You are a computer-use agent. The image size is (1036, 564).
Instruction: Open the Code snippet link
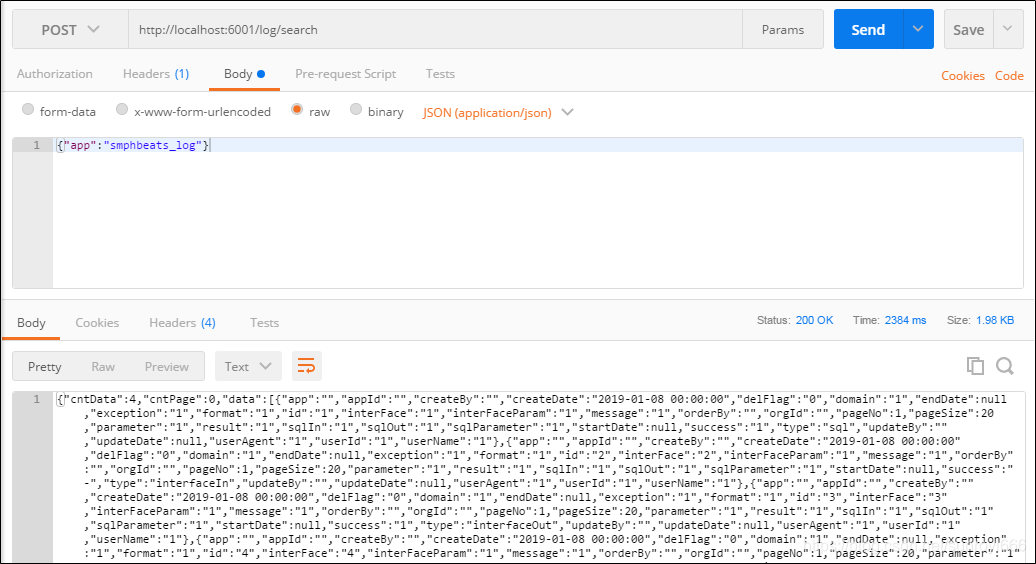pyautogui.click(x=1009, y=76)
